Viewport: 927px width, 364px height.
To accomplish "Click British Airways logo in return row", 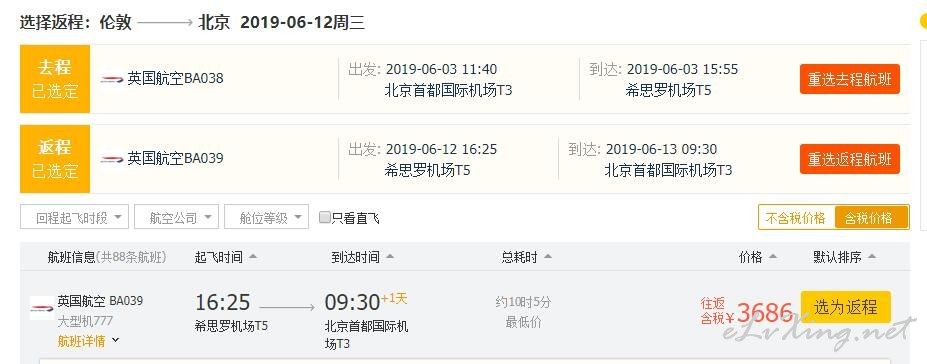I will 112,159.
